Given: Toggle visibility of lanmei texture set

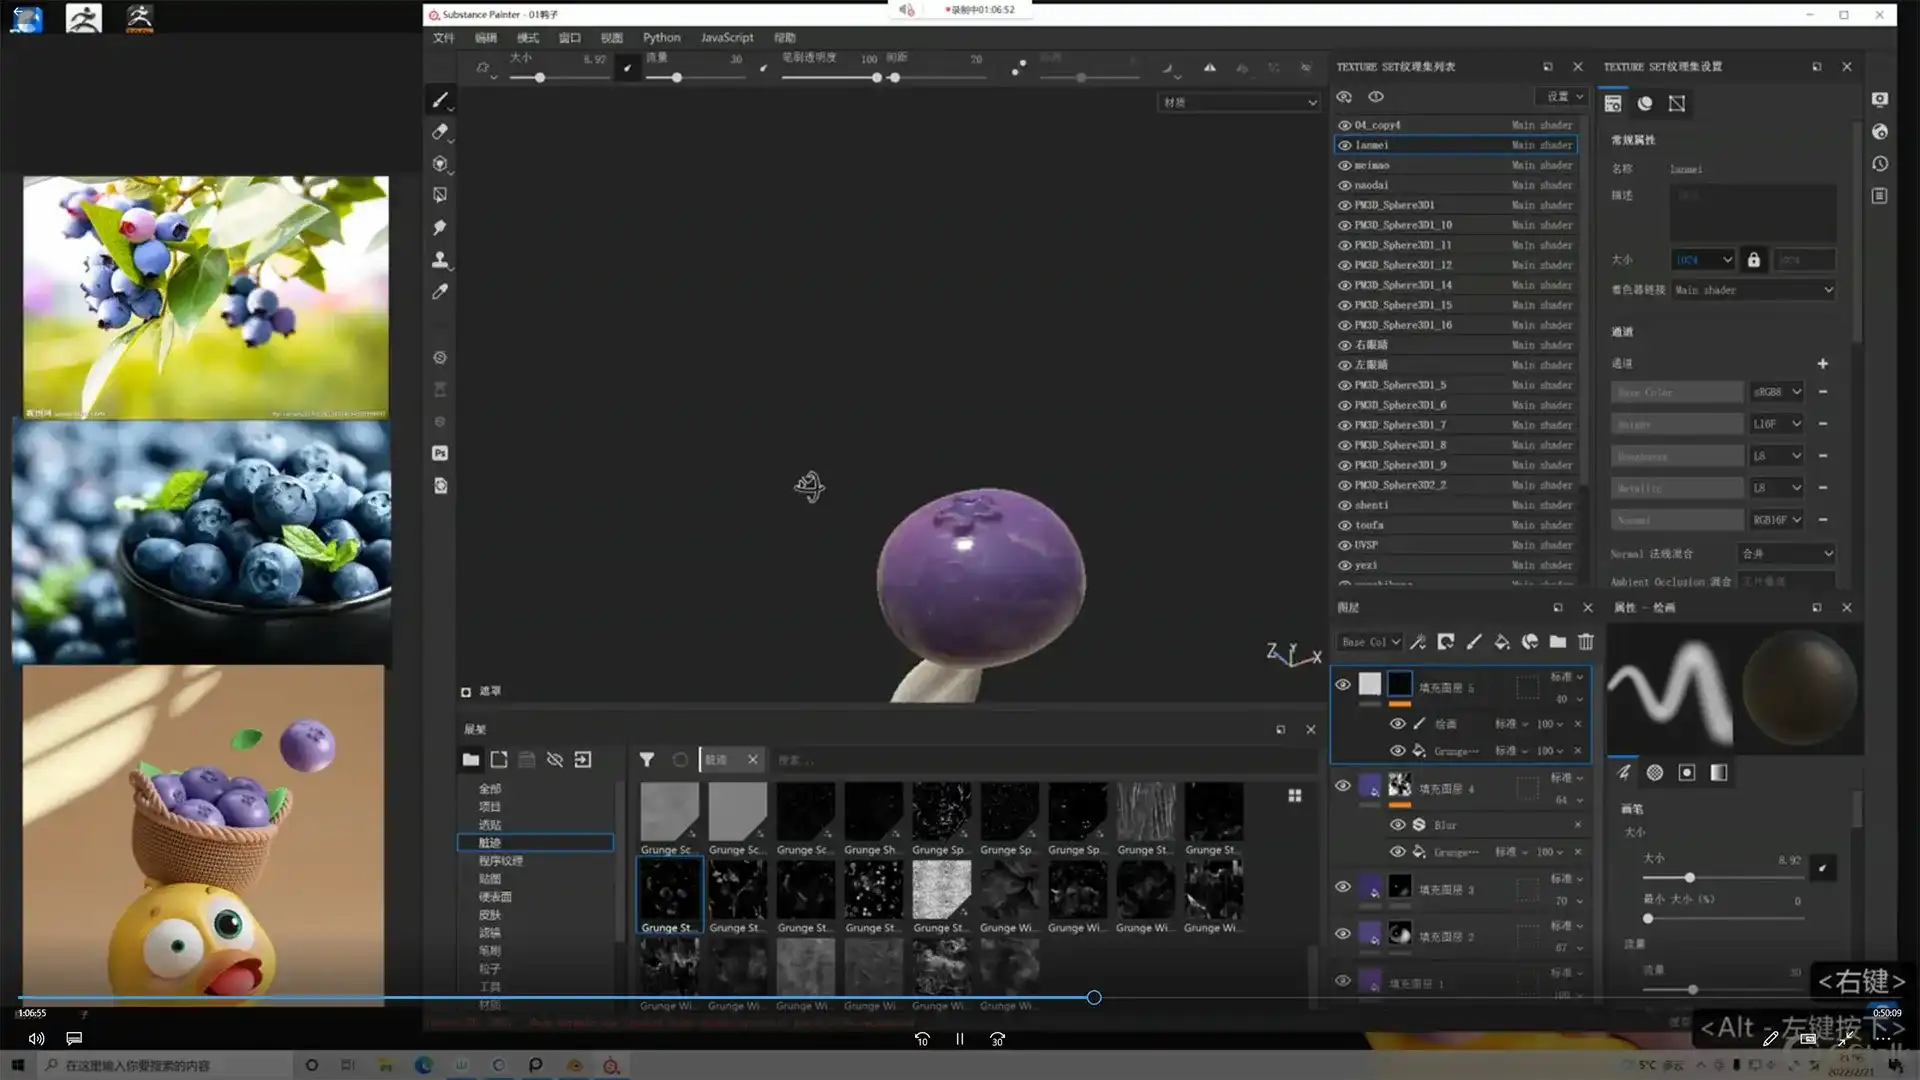Looking at the screenshot, I should pos(1345,145).
